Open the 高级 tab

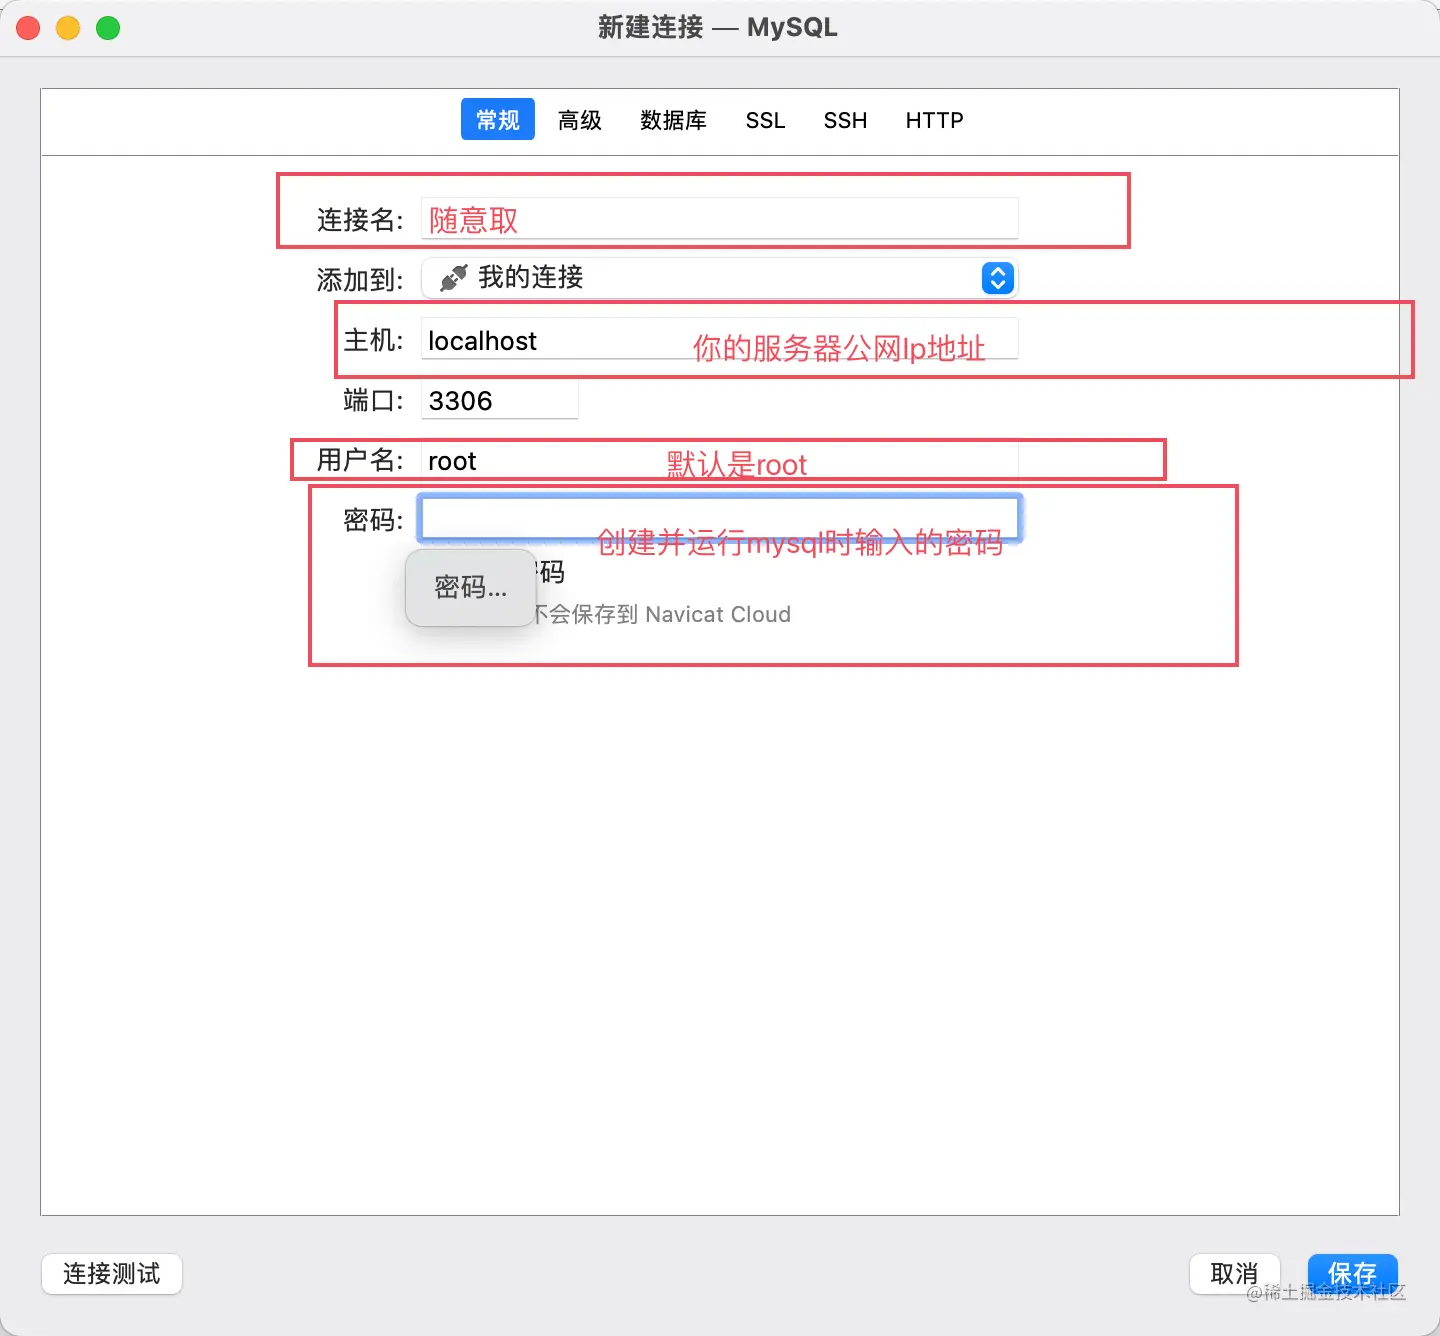[x=580, y=120]
